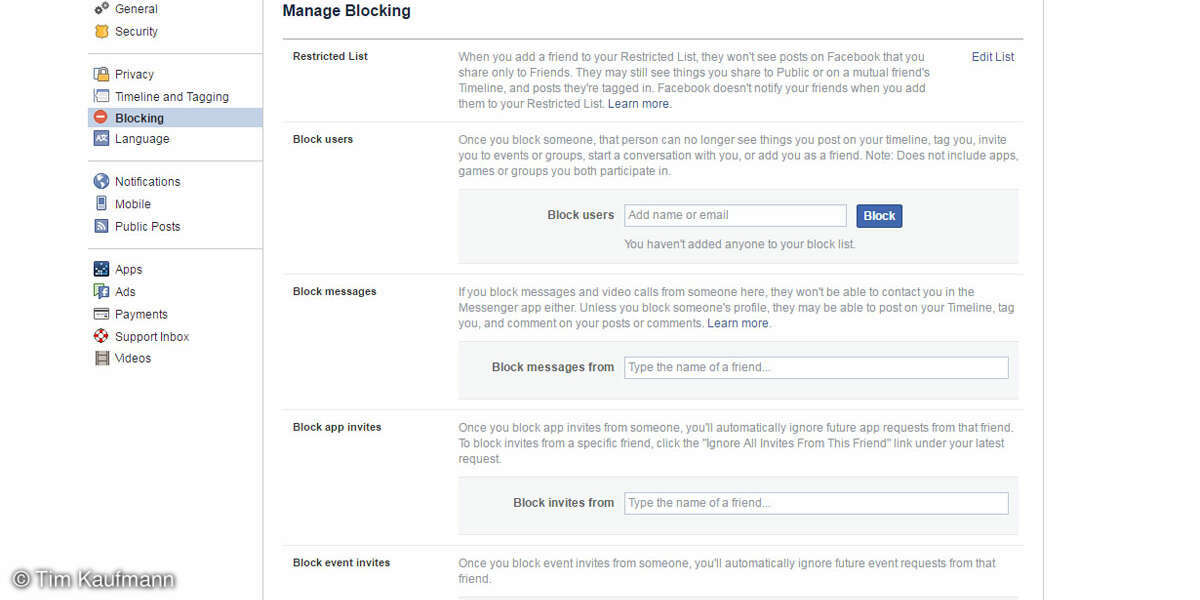Click the Apps icon
This screenshot has width=1200, height=600.
click(x=101, y=269)
